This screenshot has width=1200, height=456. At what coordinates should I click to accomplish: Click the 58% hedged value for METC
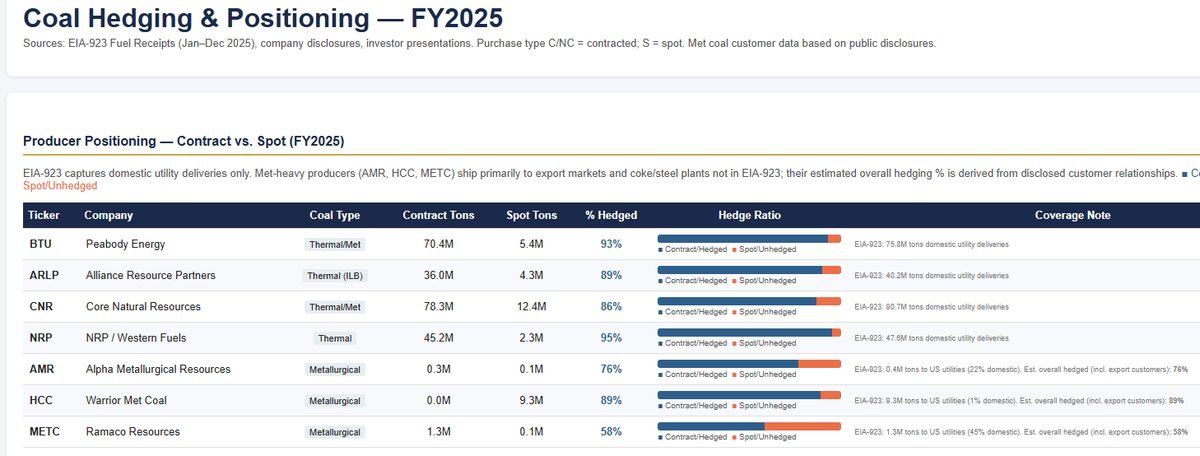[611, 431]
